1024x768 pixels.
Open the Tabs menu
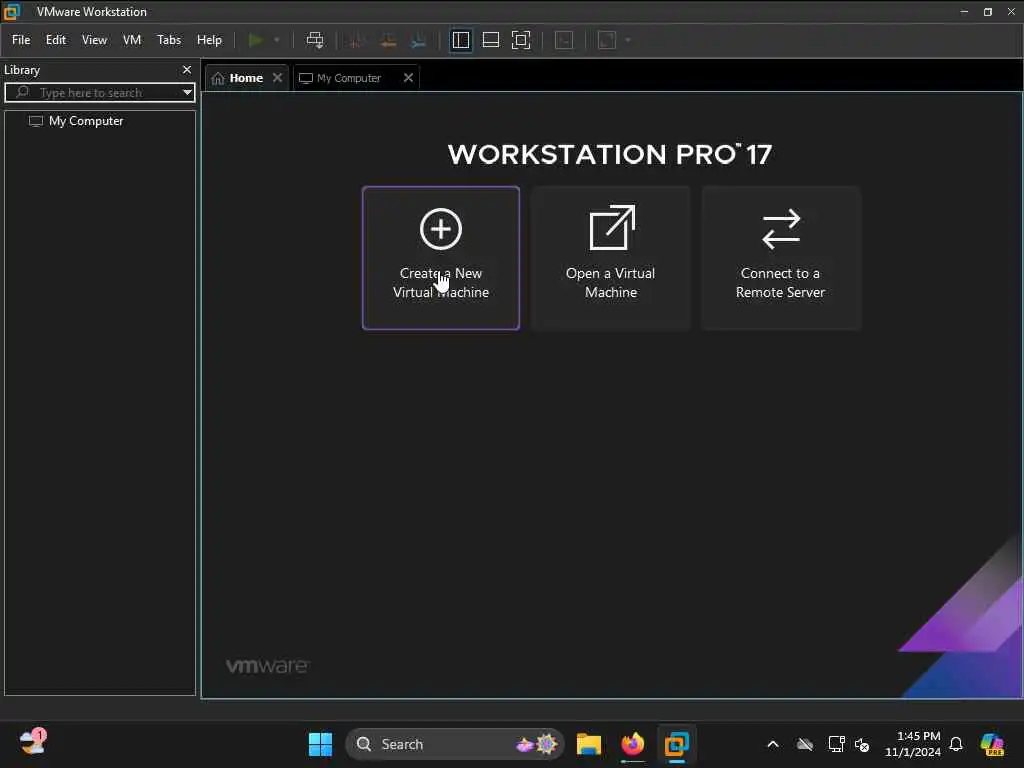[169, 40]
